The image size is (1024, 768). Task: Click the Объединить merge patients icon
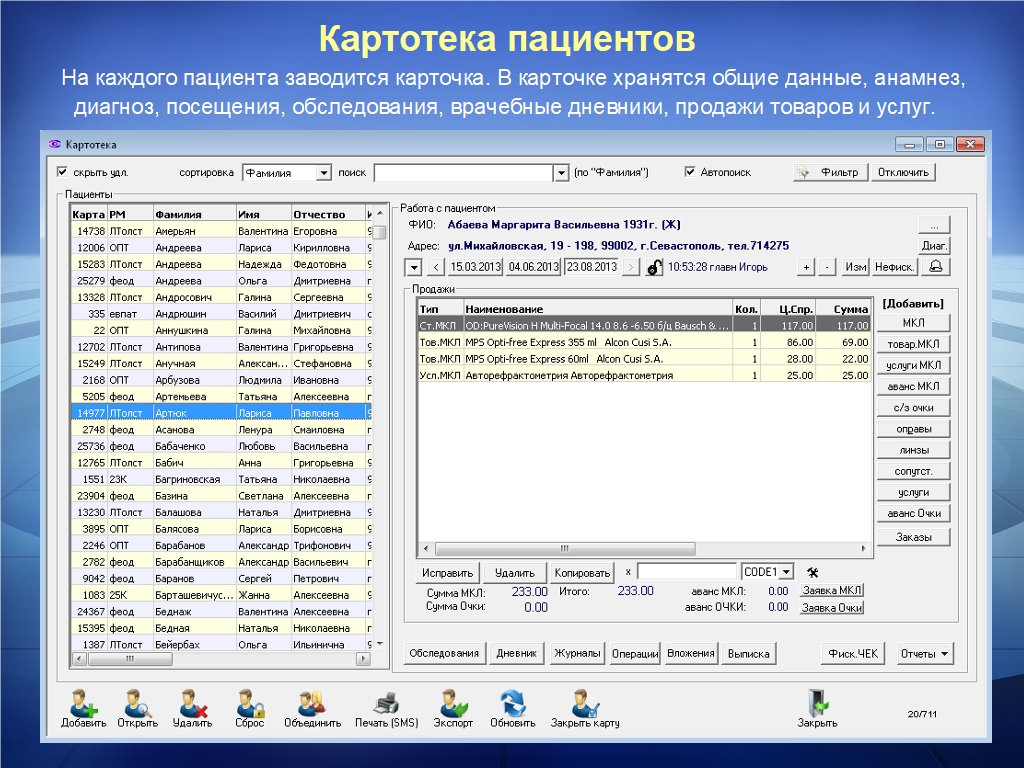311,704
